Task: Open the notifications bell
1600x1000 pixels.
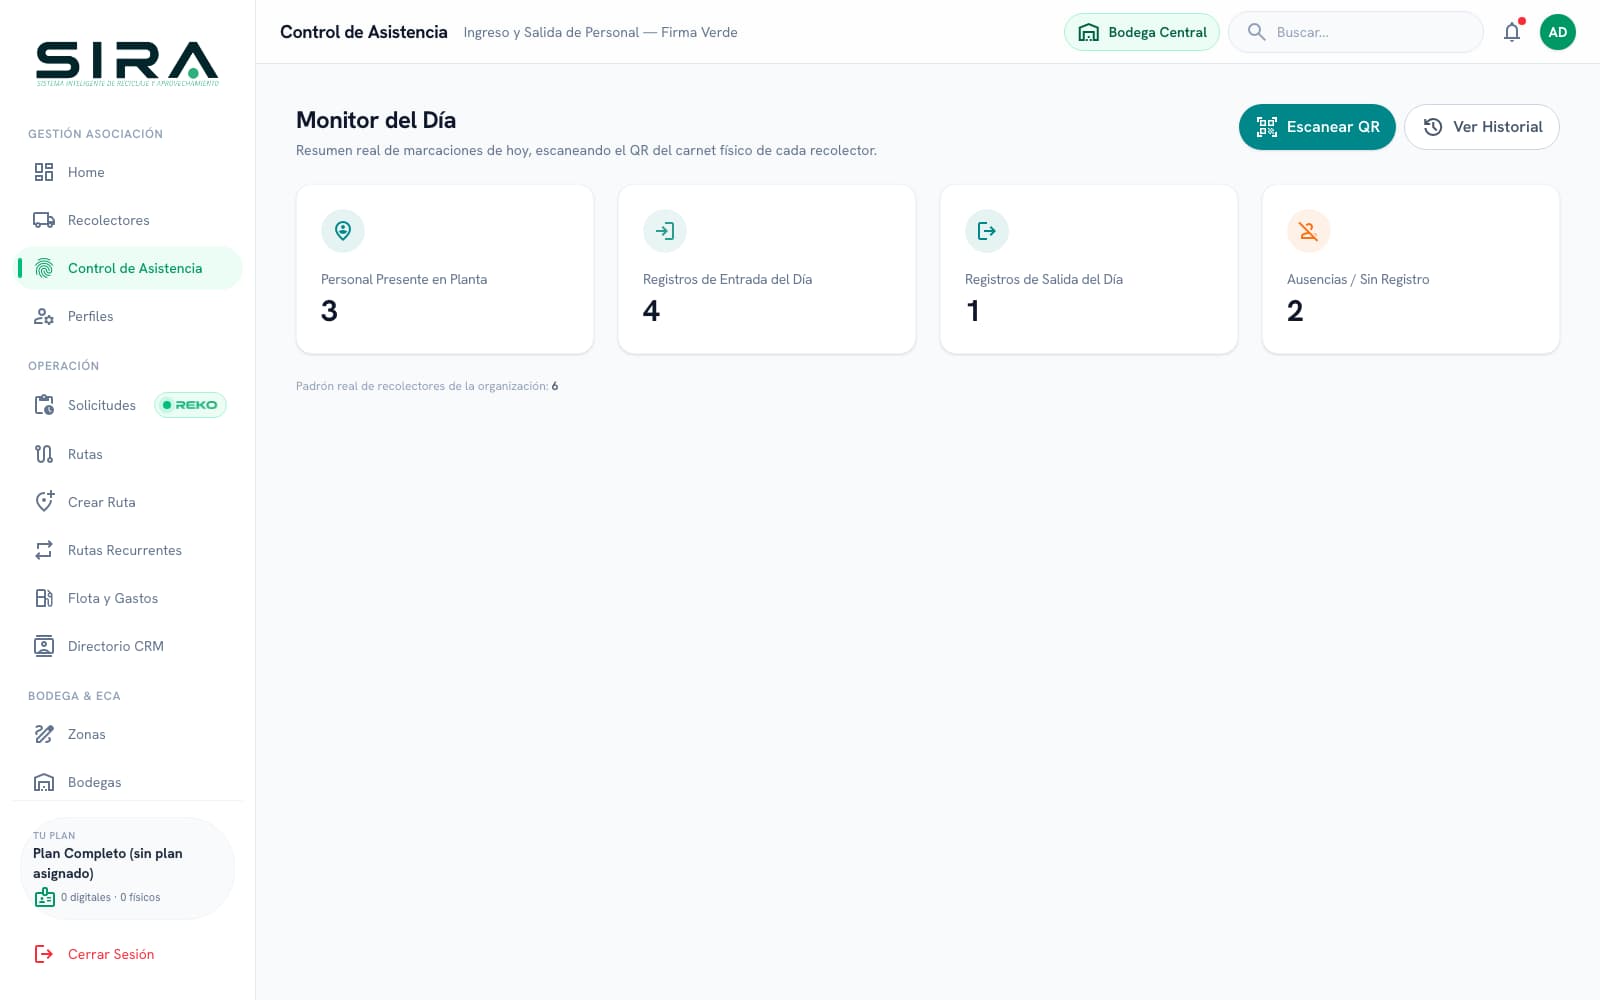Action: [1512, 32]
